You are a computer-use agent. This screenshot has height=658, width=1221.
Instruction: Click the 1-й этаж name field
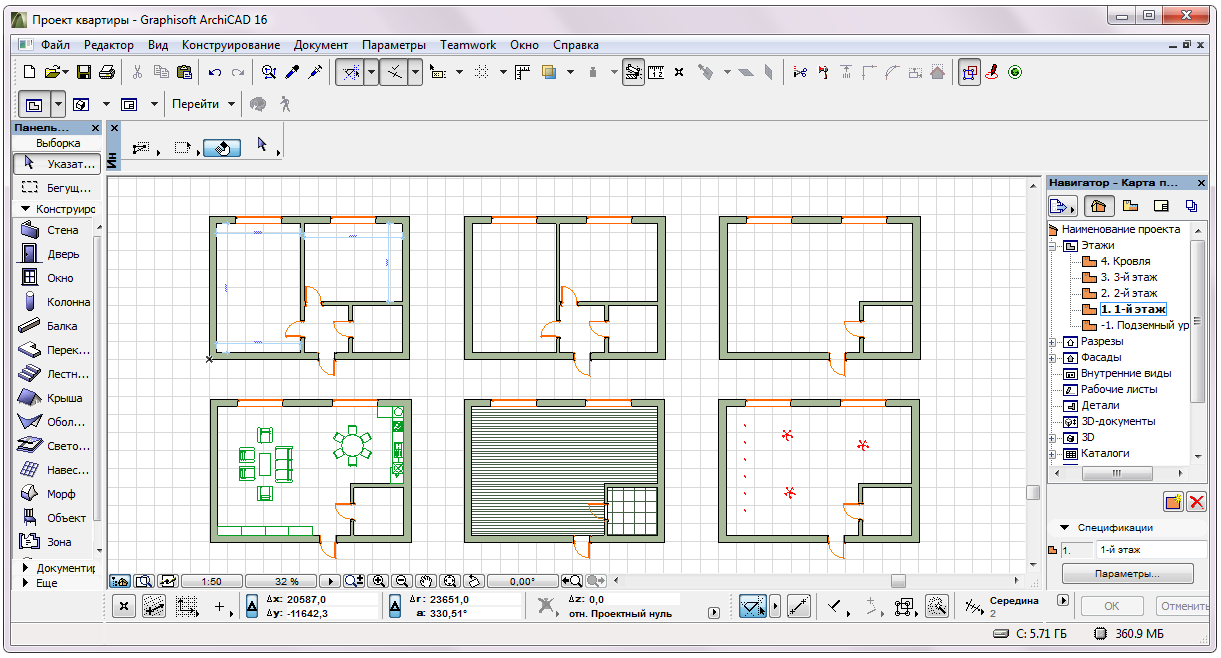pyautogui.click(x=1151, y=550)
